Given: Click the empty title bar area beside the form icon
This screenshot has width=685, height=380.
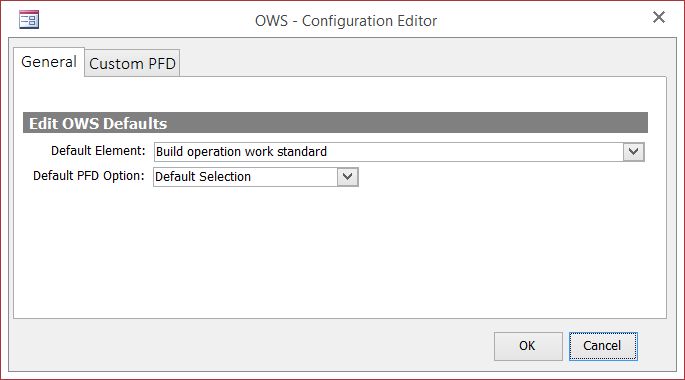Looking at the screenshot, I should (144, 20).
